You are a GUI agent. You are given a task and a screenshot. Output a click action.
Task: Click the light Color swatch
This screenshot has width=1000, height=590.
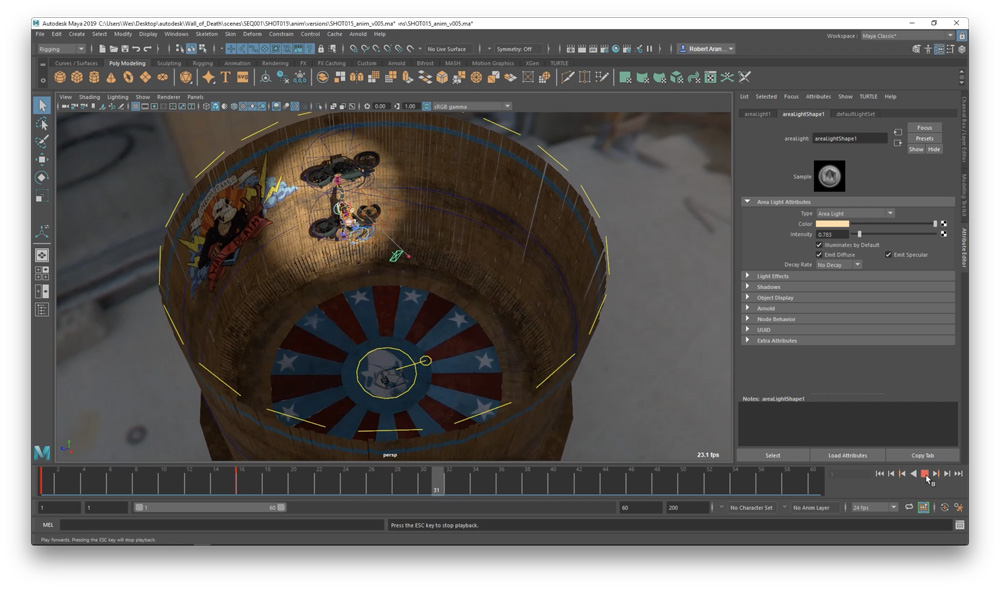(x=832, y=224)
